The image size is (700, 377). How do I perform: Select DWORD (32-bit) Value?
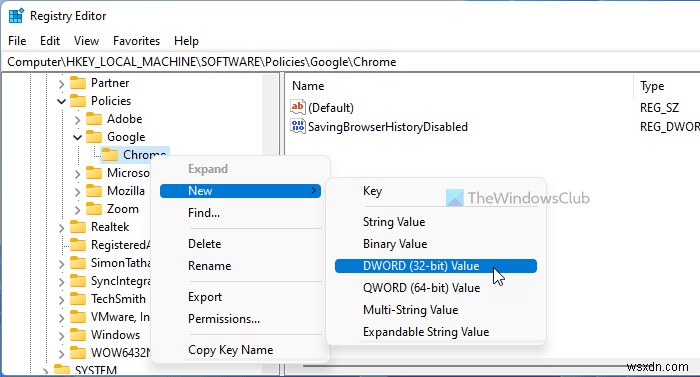coord(436,266)
